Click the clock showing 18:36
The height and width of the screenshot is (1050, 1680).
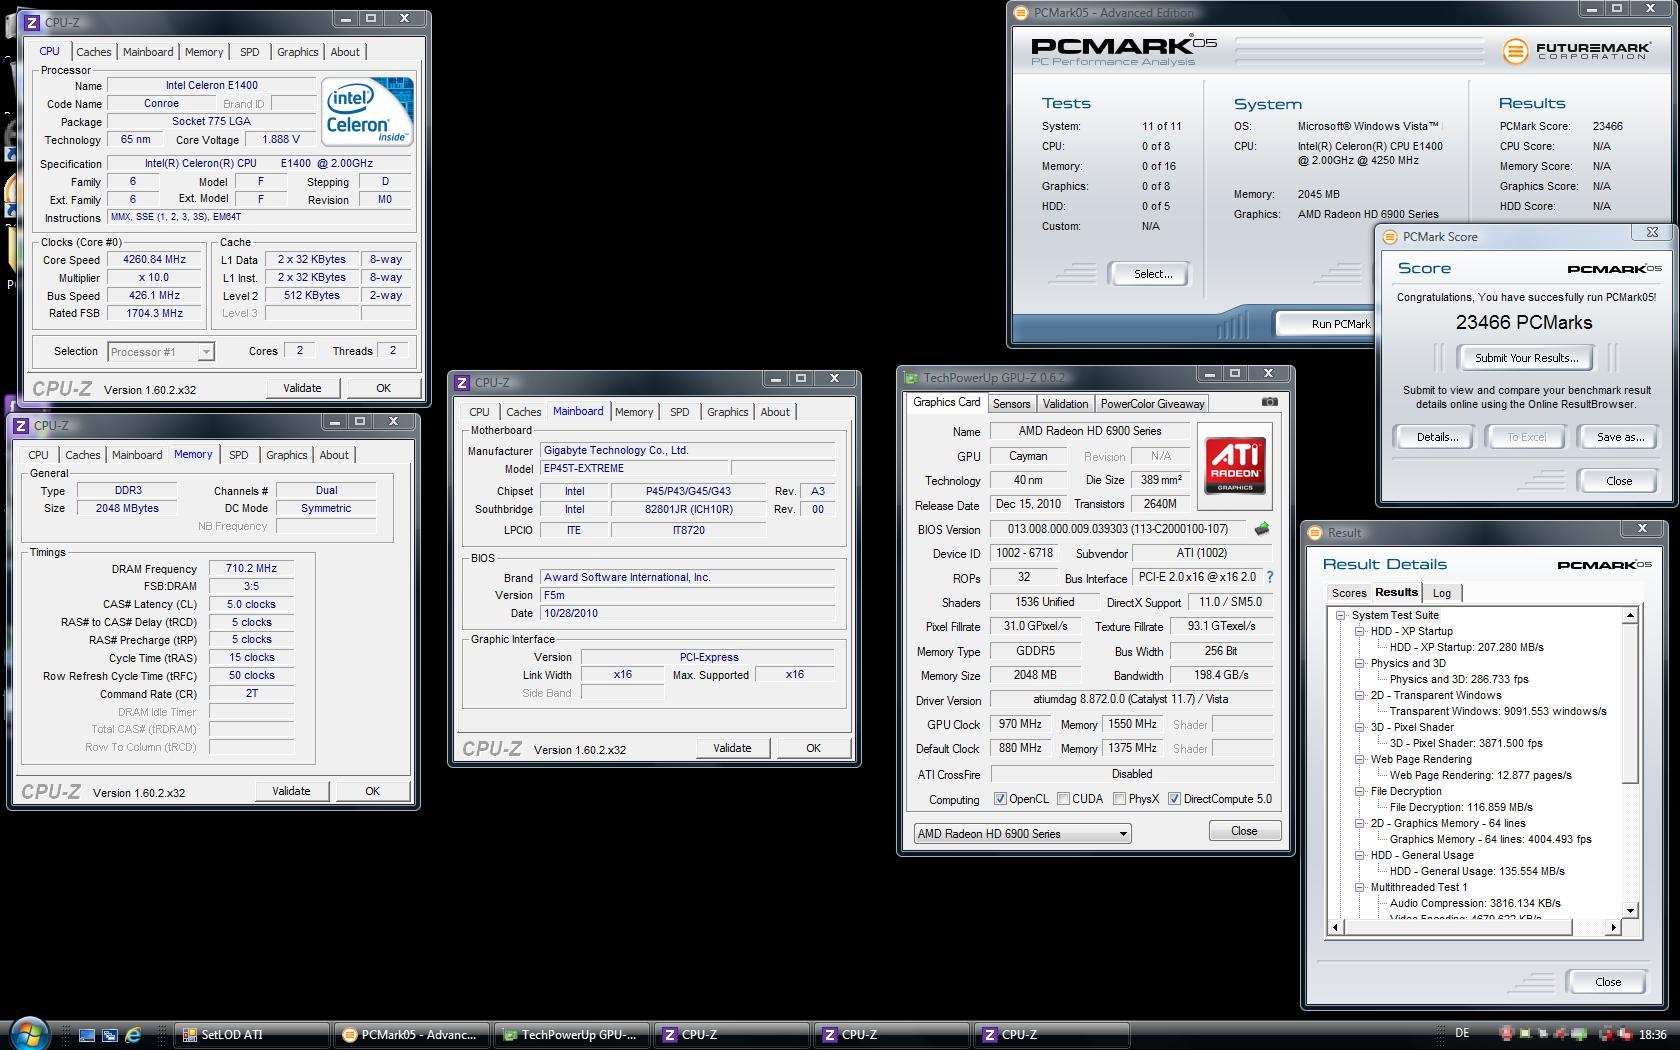(1653, 1035)
